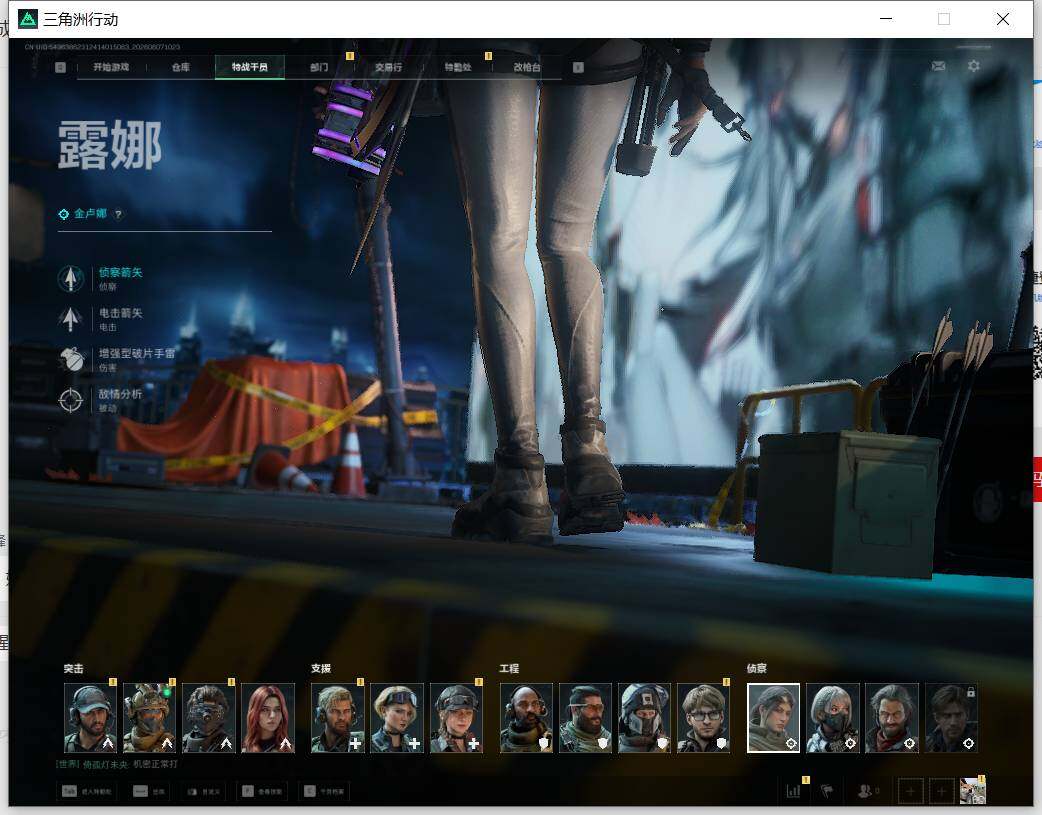Screen dimensions: 1042x815
Task: Switch to the 仓库 tab
Action: tap(180, 67)
